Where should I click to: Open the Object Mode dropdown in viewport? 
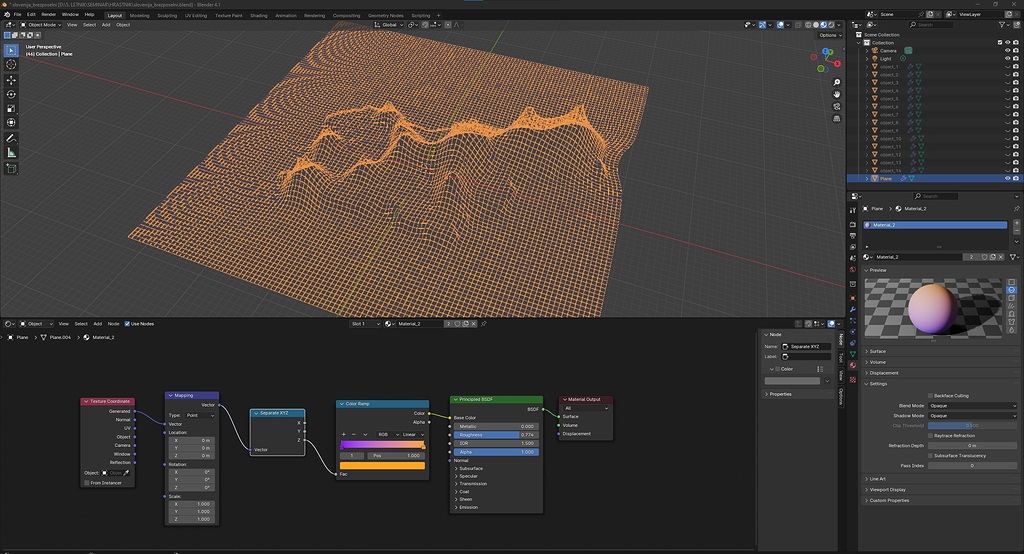click(41, 25)
